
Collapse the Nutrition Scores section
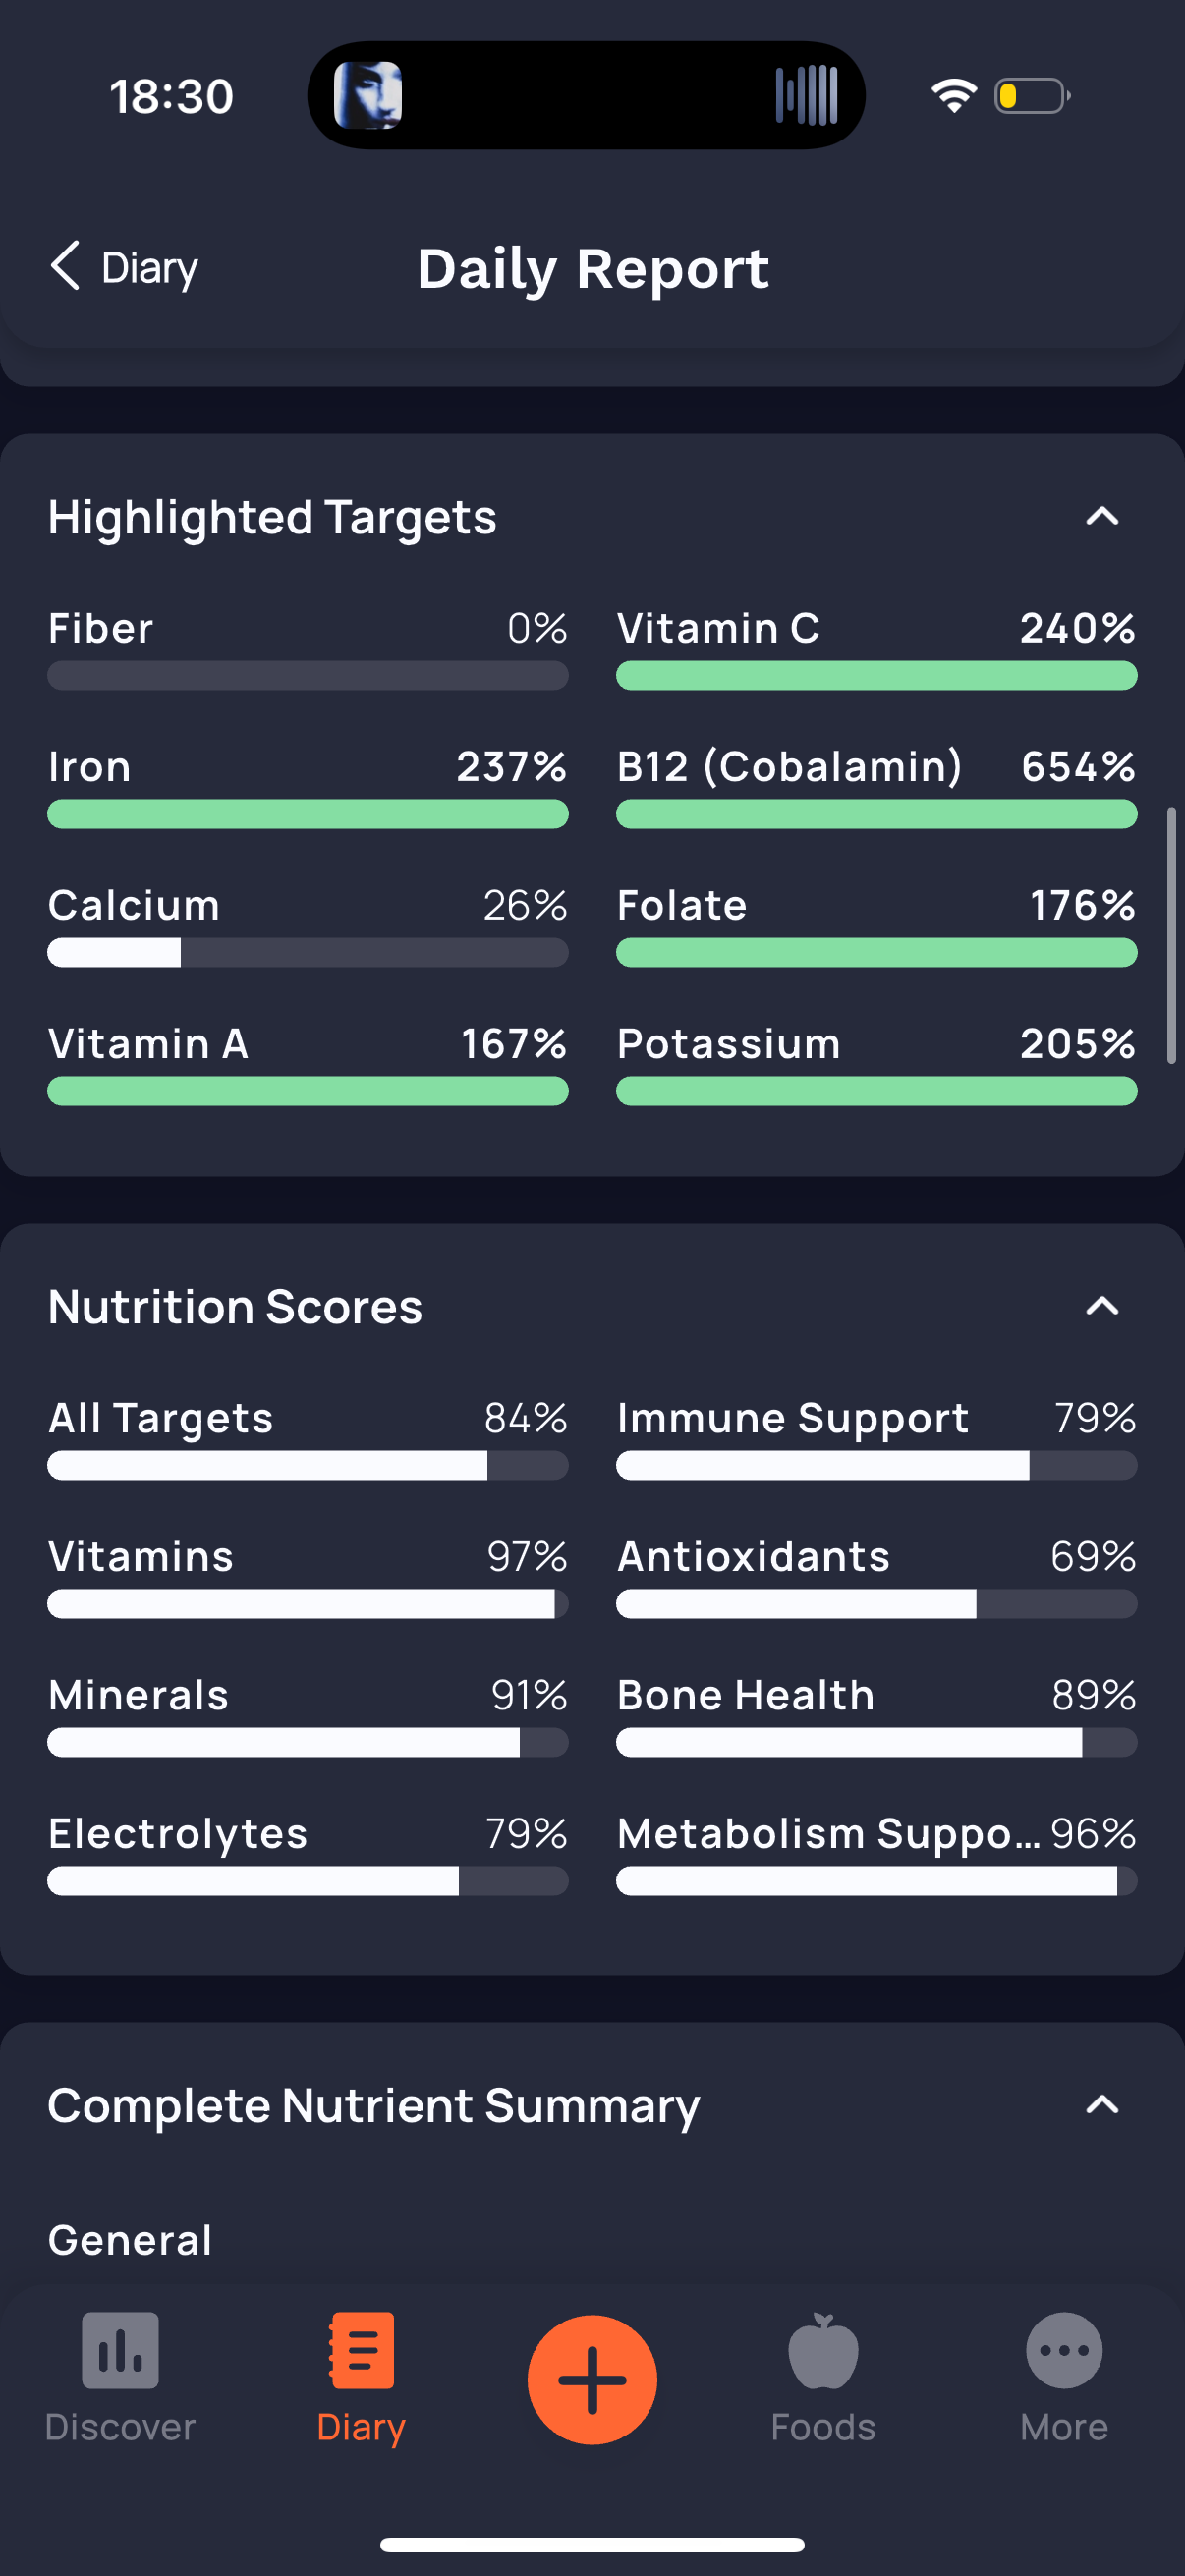pyautogui.click(x=1102, y=1306)
